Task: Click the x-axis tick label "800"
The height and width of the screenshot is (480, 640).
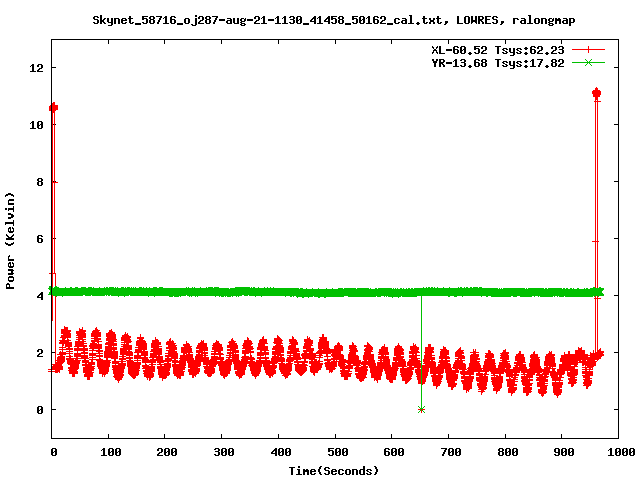Action: click(507, 452)
